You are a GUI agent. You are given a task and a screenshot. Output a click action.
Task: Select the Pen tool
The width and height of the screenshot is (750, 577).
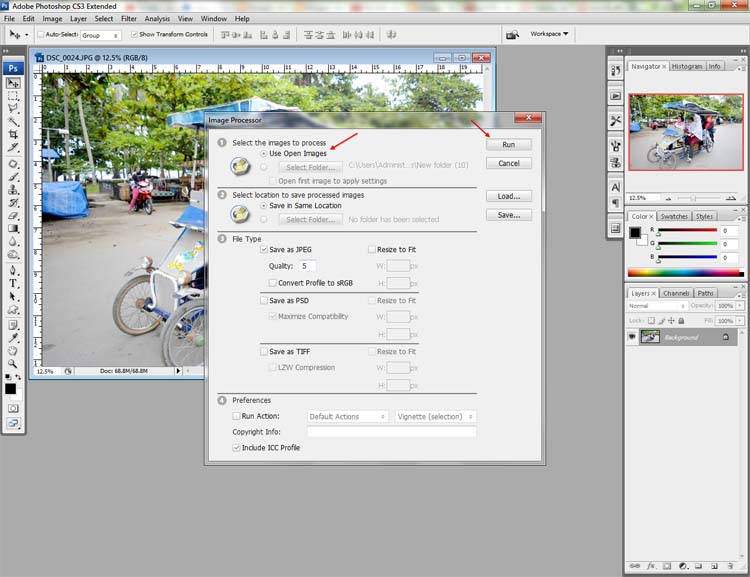[13, 270]
